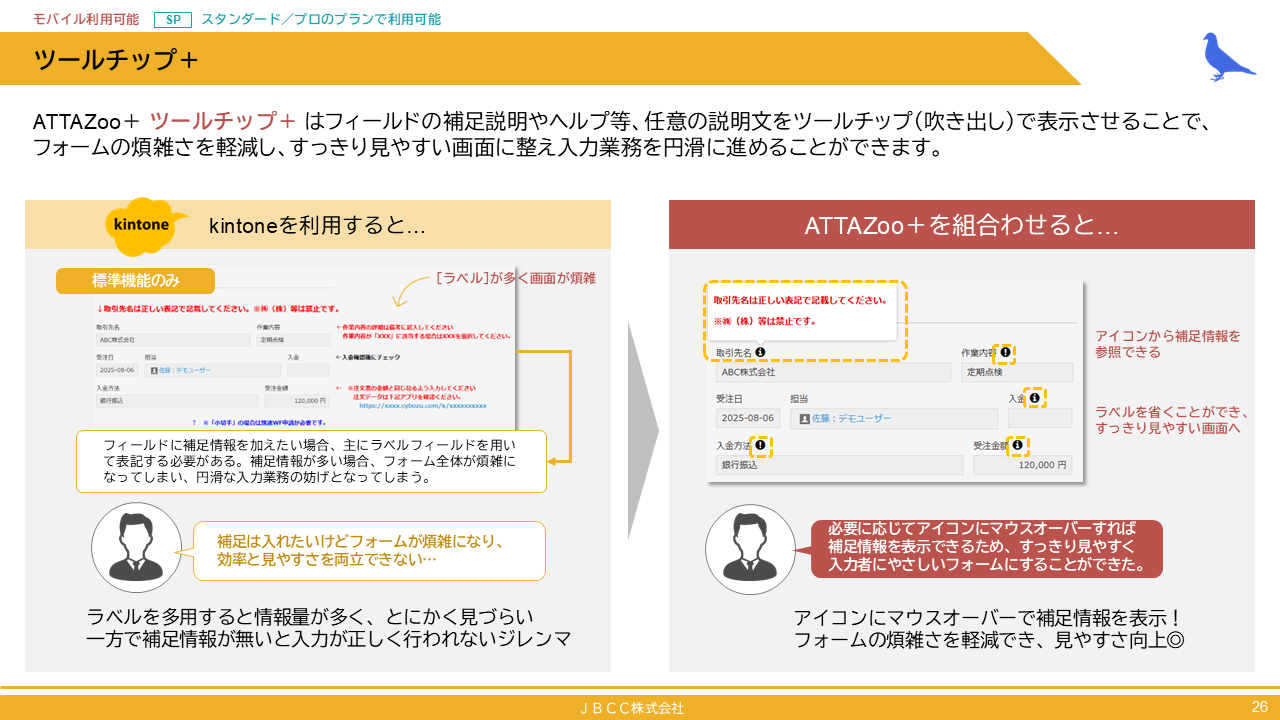Screen dimensions: 1280x720
Task: Click the blue bird logo
Action: tap(1228, 57)
